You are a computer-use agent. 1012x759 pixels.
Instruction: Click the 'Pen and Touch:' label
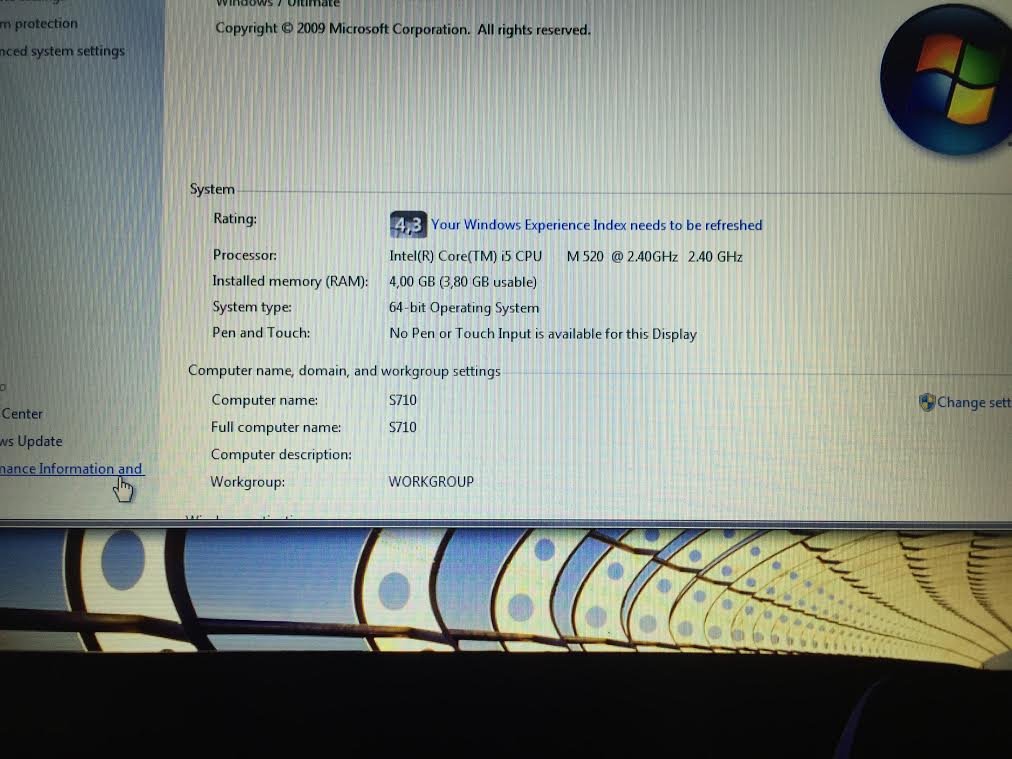(261, 333)
